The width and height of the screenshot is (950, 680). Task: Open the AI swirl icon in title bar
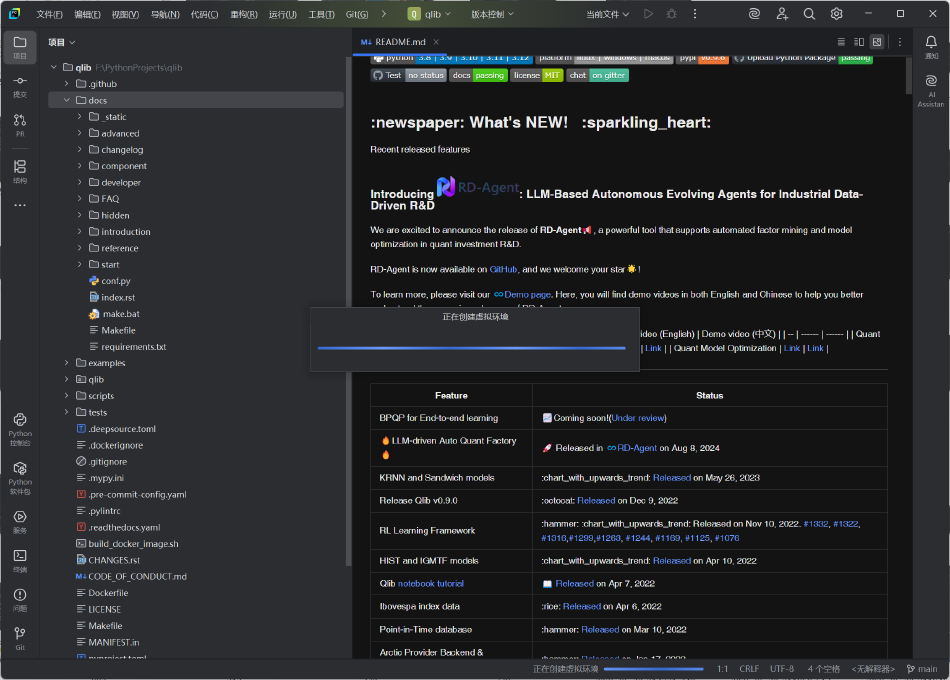(x=754, y=14)
